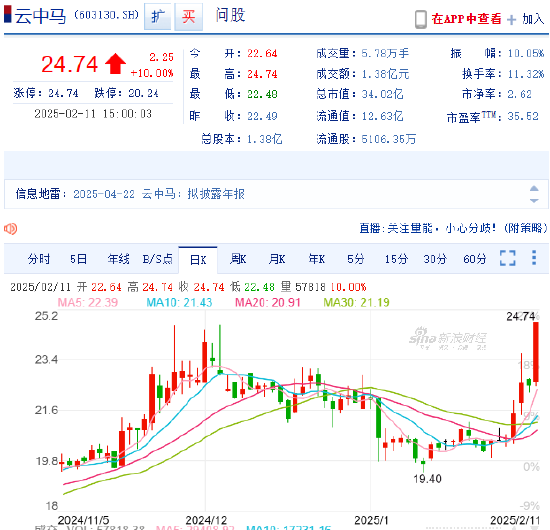Click the 成交额 1.38亿元 value
The width and height of the screenshot is (550, 530).
(385, 74)
